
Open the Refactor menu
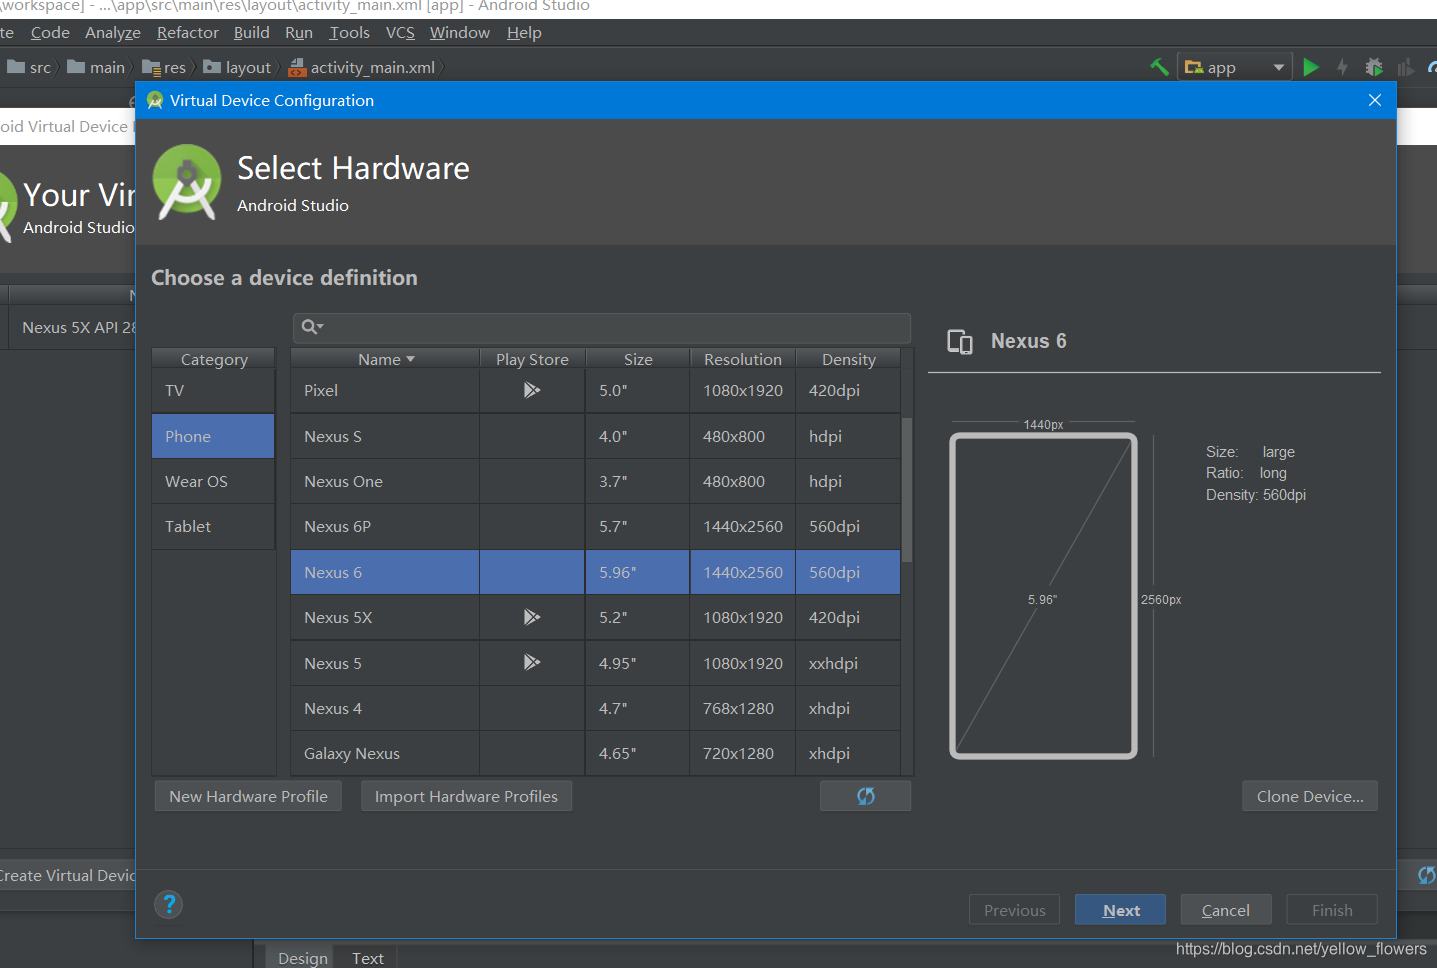click(188, 33)
